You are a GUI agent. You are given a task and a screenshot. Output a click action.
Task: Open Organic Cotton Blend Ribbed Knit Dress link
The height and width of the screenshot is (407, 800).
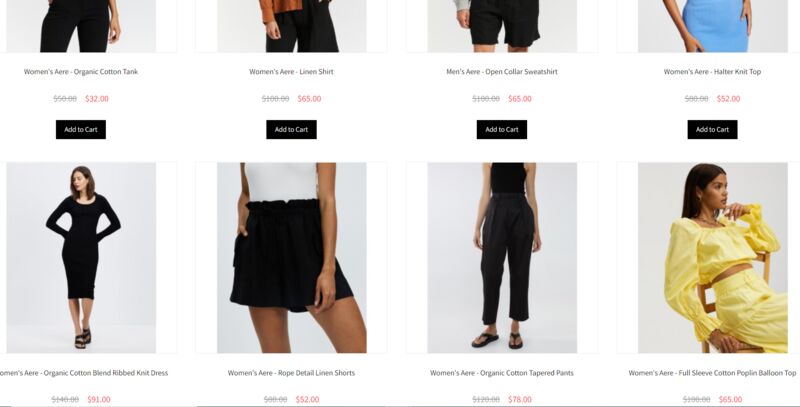[83, 373]
